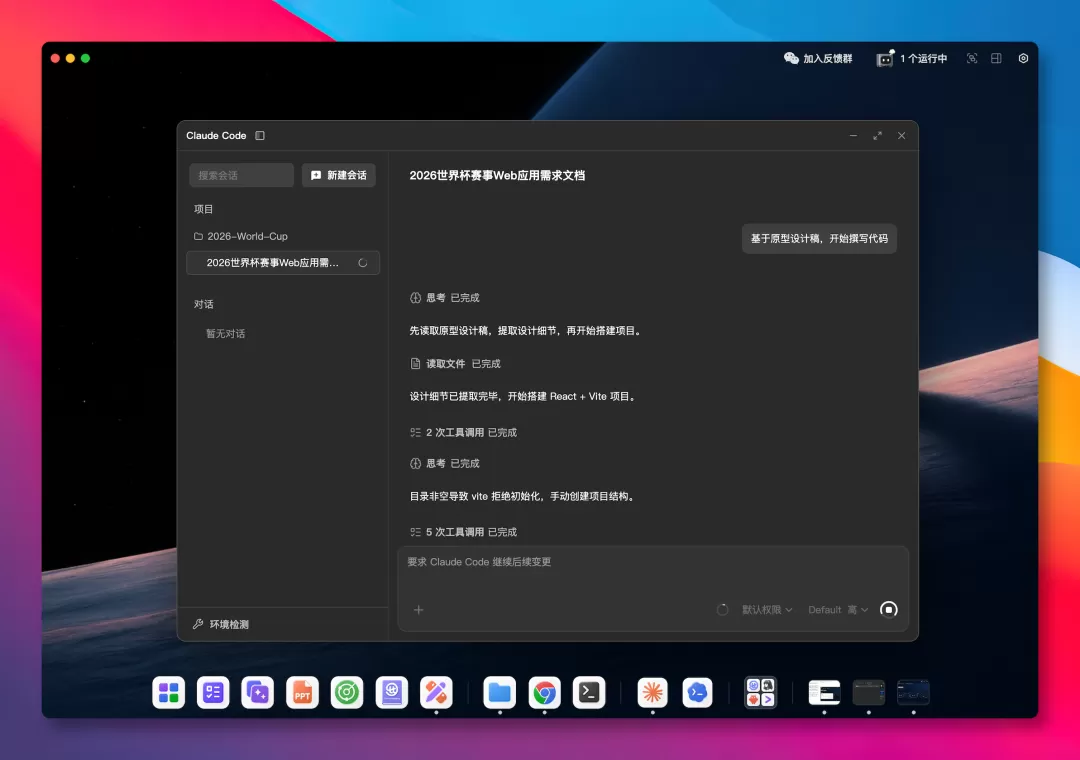The image size is (1080, 760).
Task: Expand the 2 次工具调用 已完成 step
Action: 463,433
